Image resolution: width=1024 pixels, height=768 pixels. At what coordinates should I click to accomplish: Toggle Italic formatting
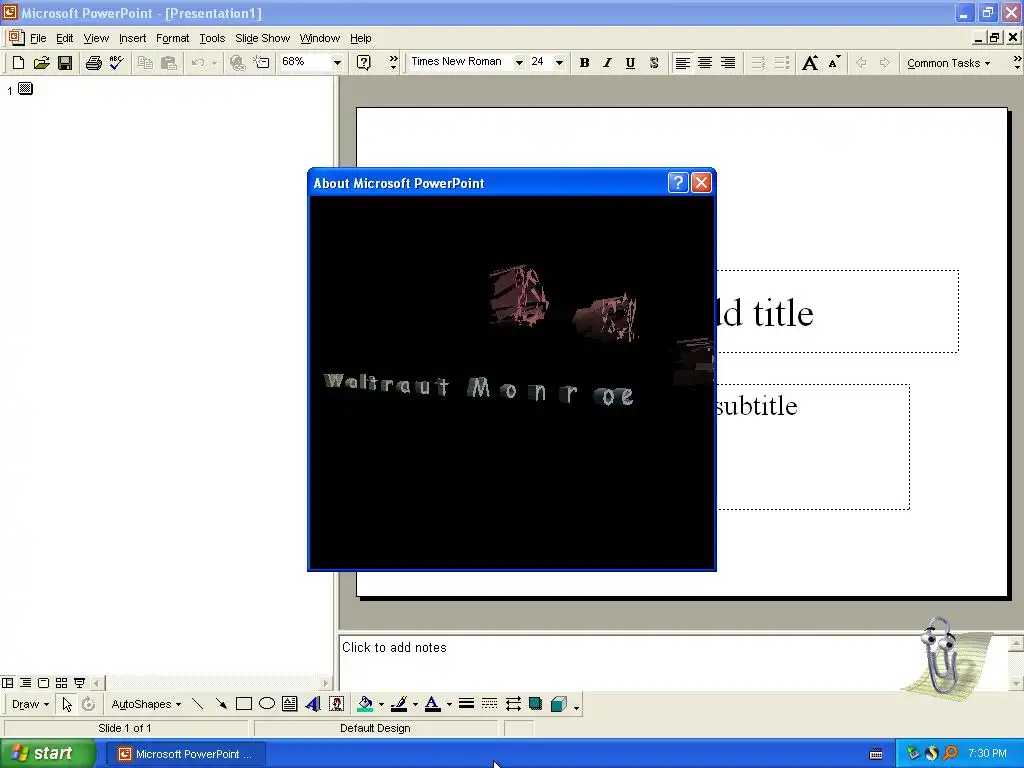click(x=607, y=63)
